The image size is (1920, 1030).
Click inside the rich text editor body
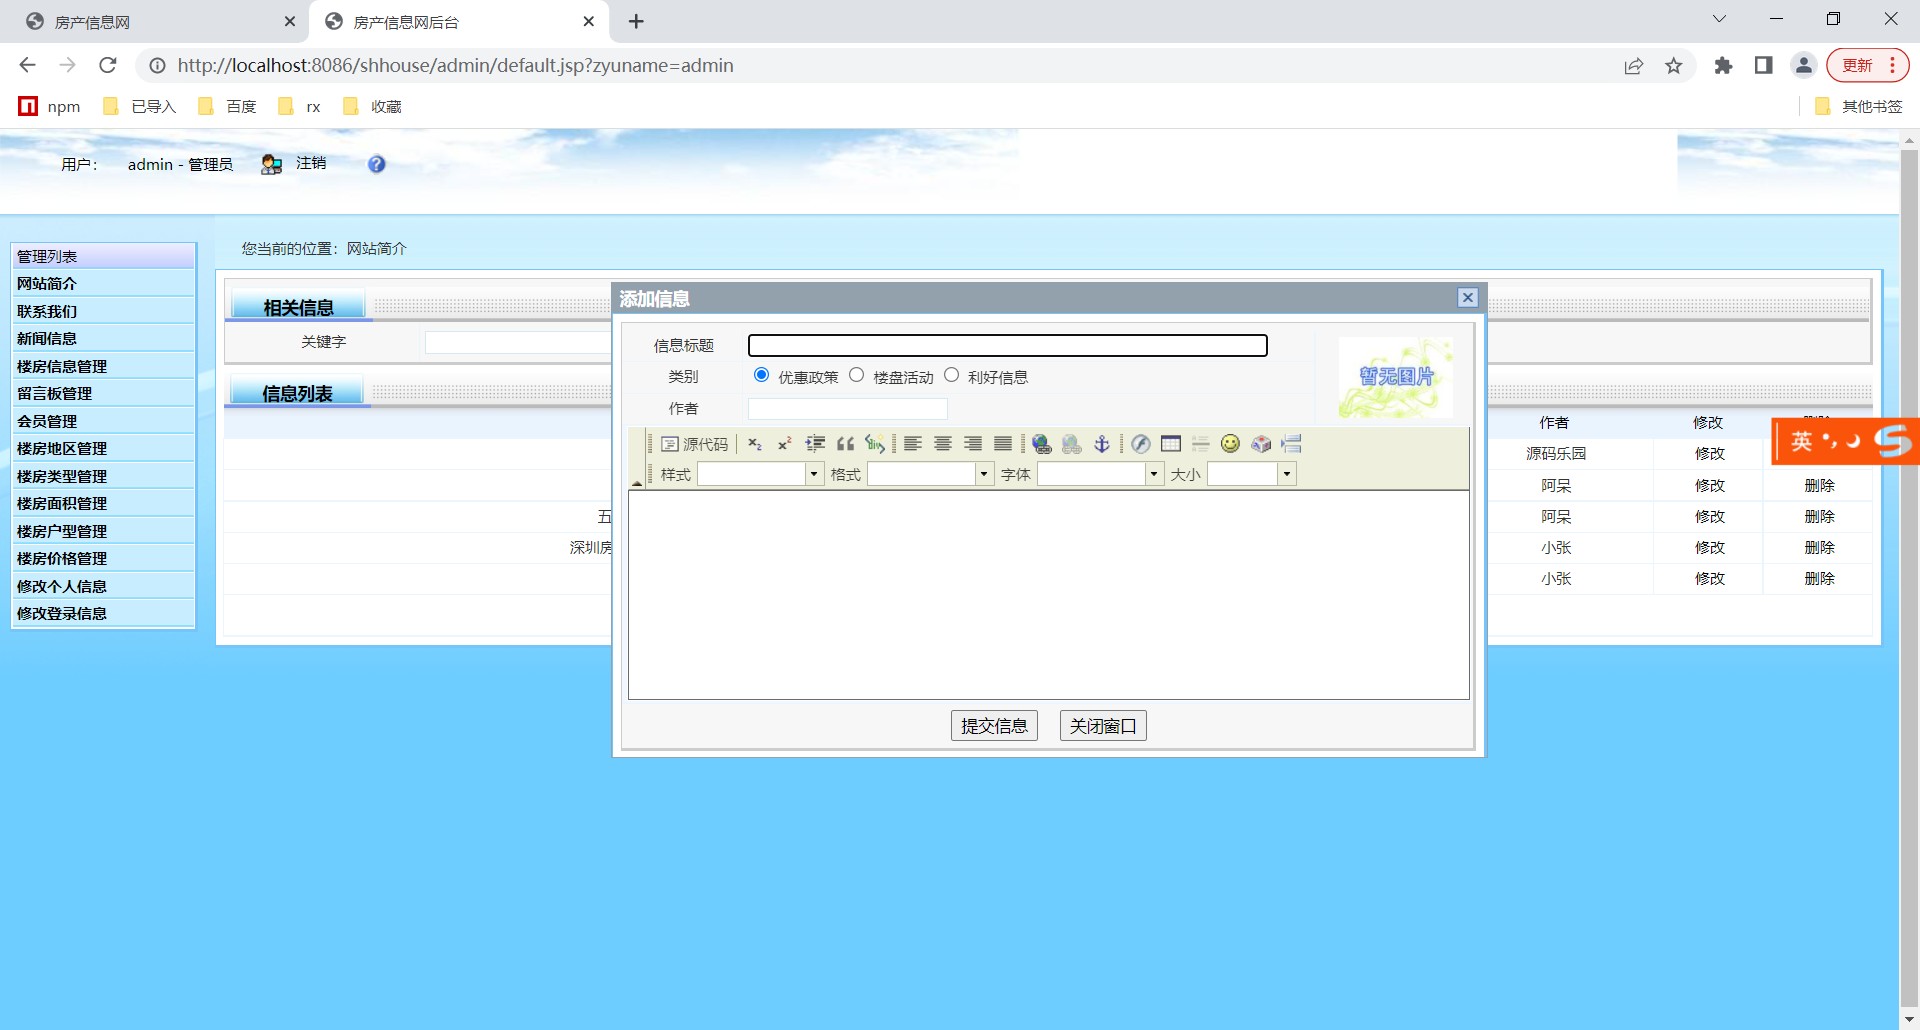pyautogui.click(x=1048, y=595)
